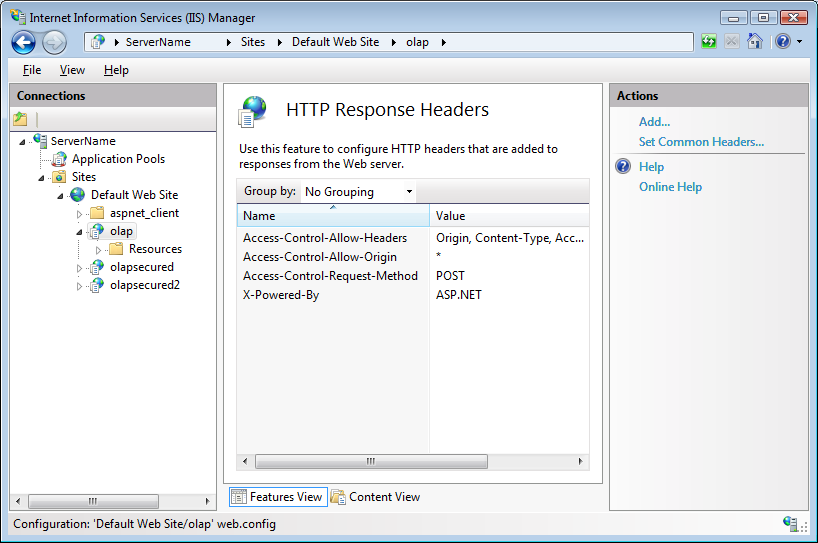Viewport: 818px width, 543px height.
Task: Select the Access-Control-Allow-Origin header row
Action: 319,257
